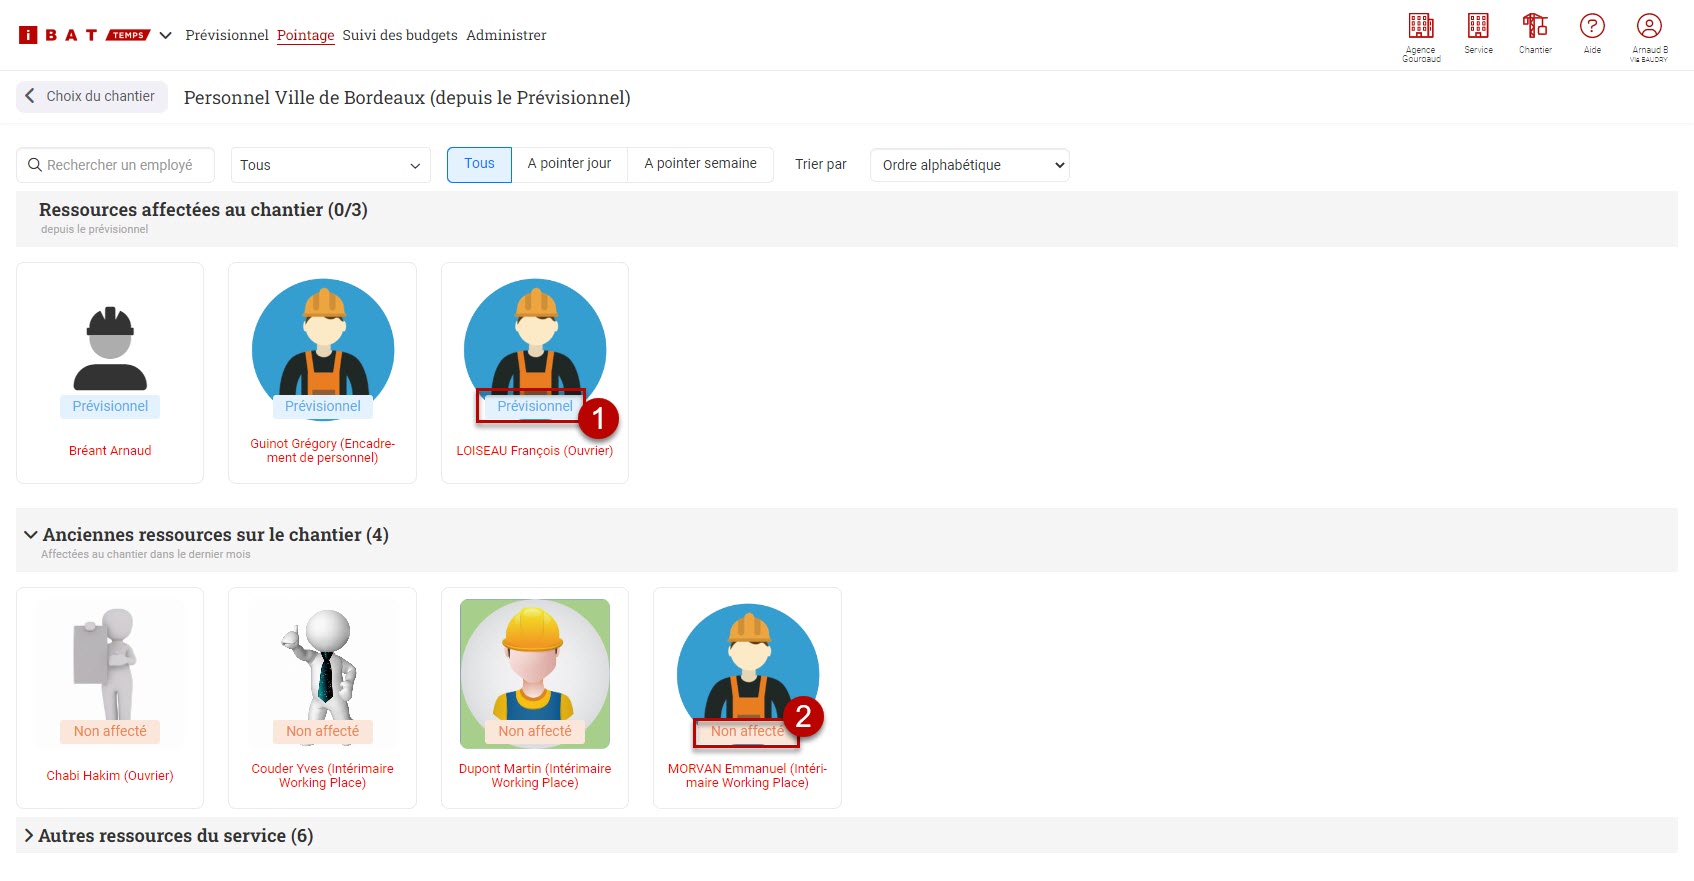Click the iBAT Temps logo
The image size is (1694, 881).
click(84, 35)
